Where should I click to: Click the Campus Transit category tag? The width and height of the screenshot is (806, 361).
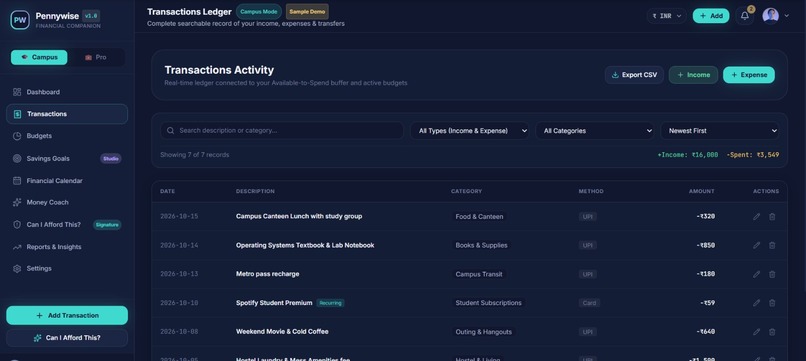tap(479, 274)
